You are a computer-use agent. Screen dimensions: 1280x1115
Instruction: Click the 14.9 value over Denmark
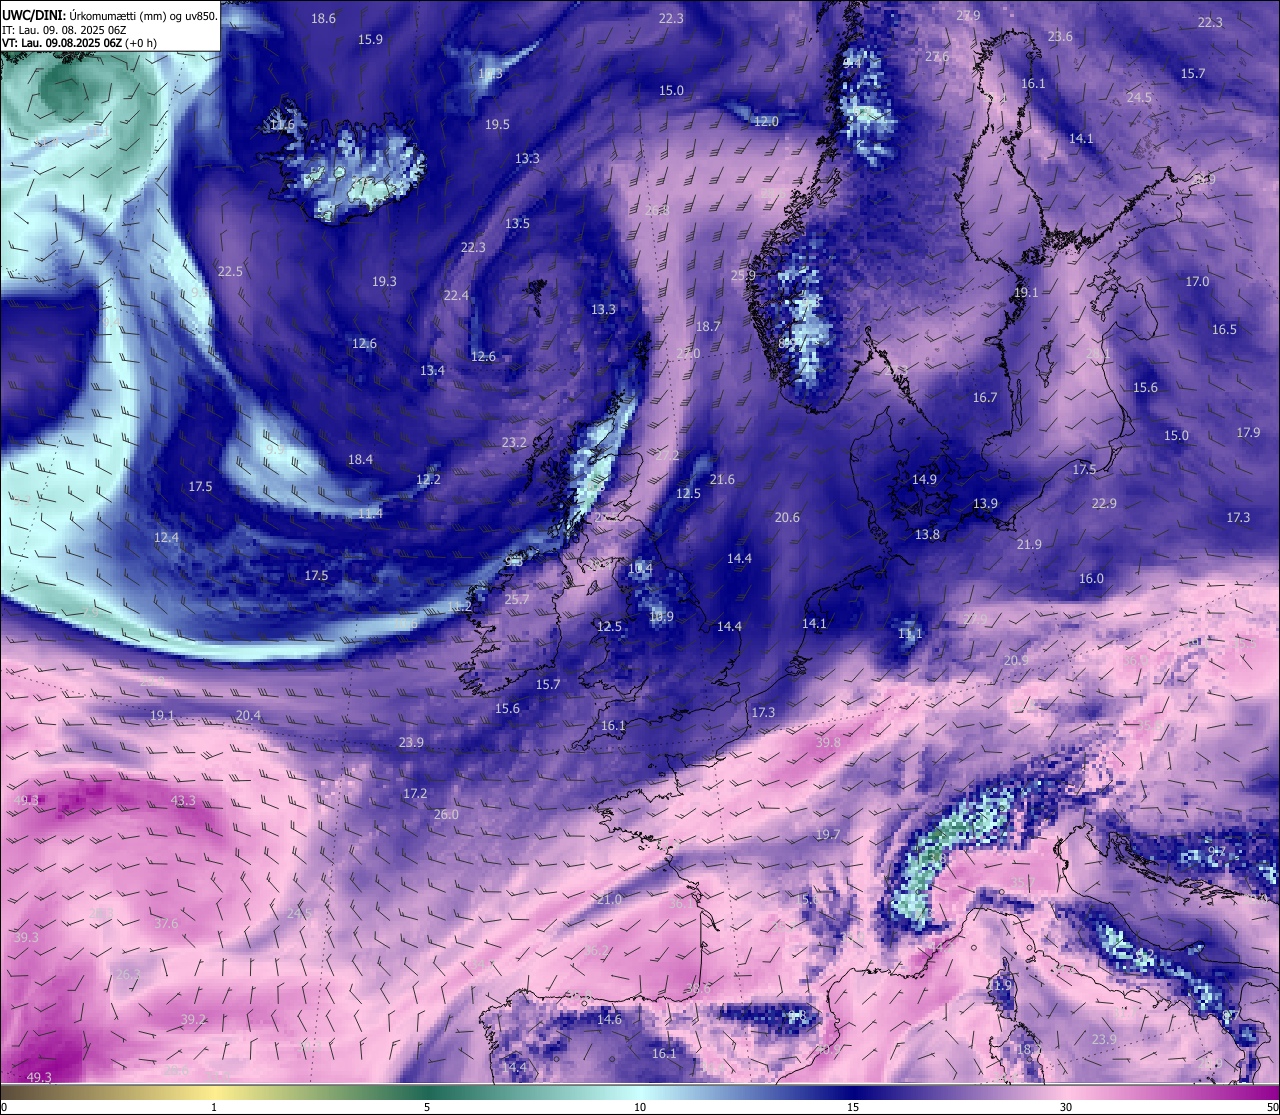pos(924,479)
